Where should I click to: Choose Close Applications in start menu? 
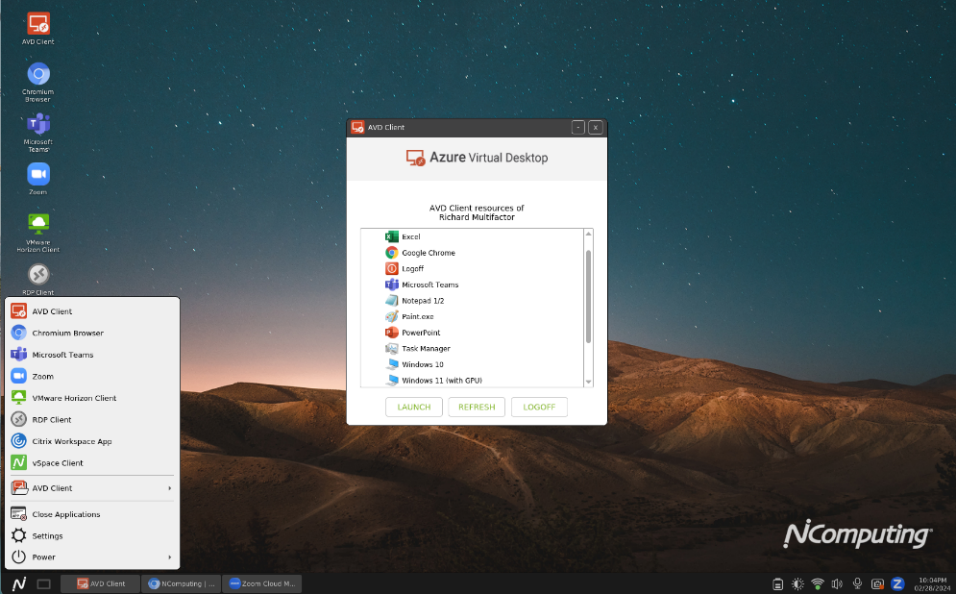tap(93, 514)
